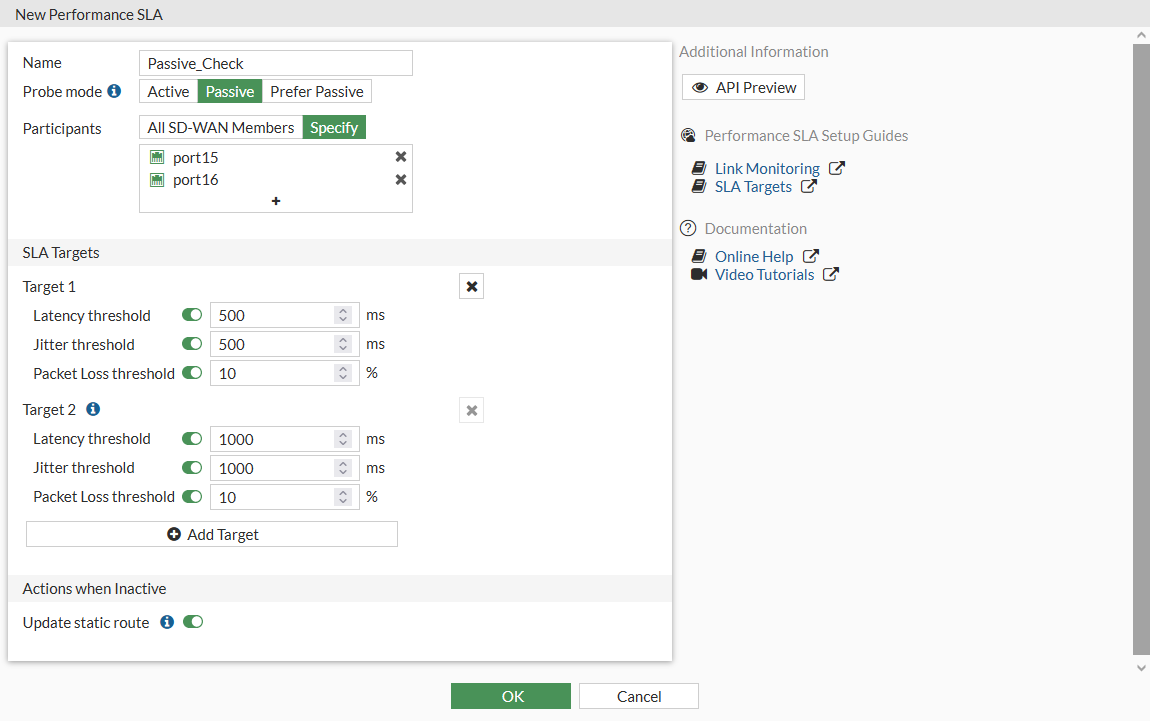Click Probe mode info icon

click(x=114, y=91)
